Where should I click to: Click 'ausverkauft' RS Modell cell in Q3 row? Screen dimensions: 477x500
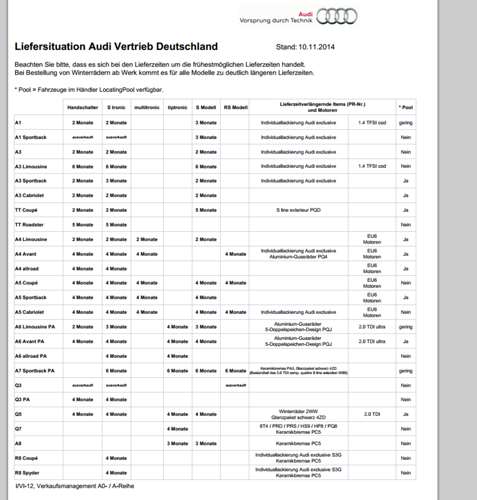tap(236, 385)
